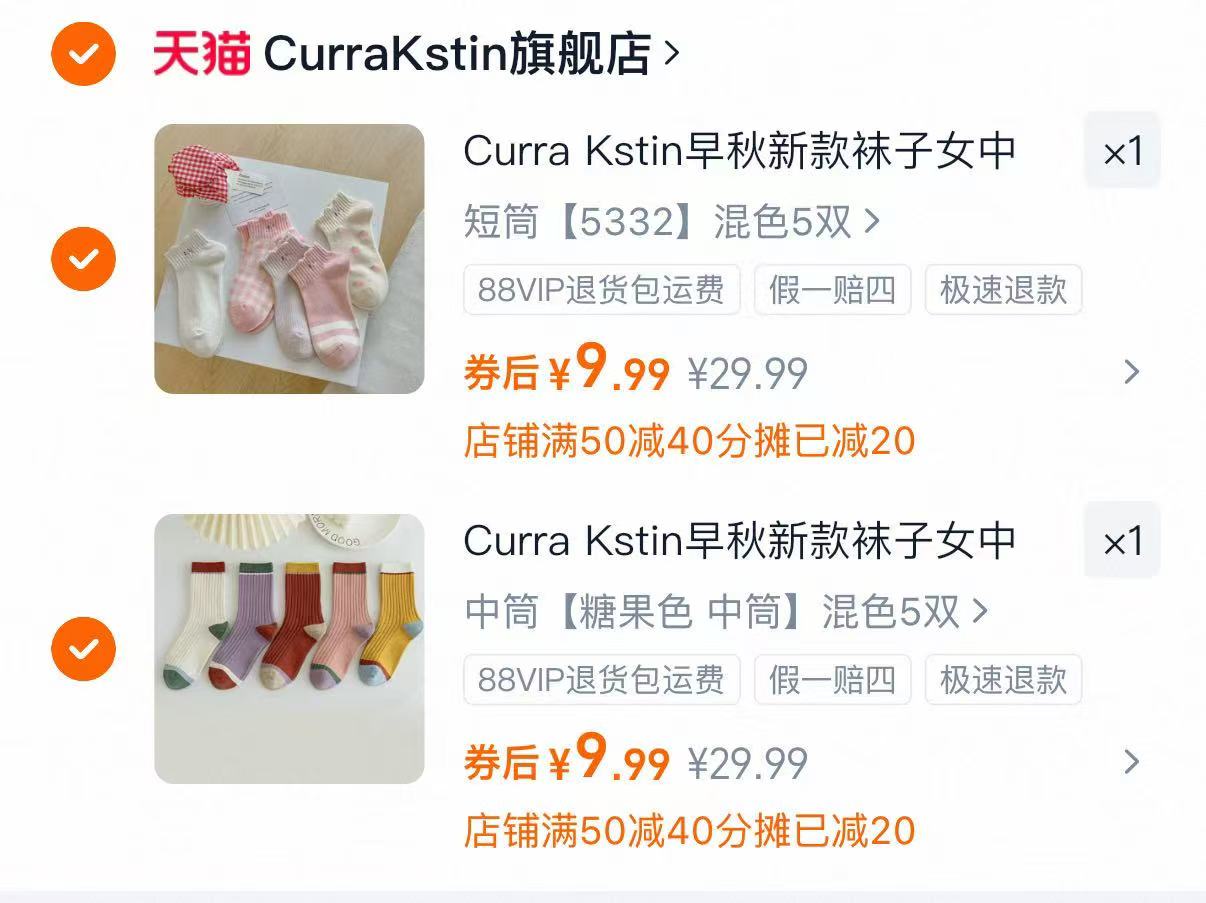This screenshot has height=903, width=1206.
Task: Tap the first 88VIP退货包运费 tag
Action: (602, 290)
